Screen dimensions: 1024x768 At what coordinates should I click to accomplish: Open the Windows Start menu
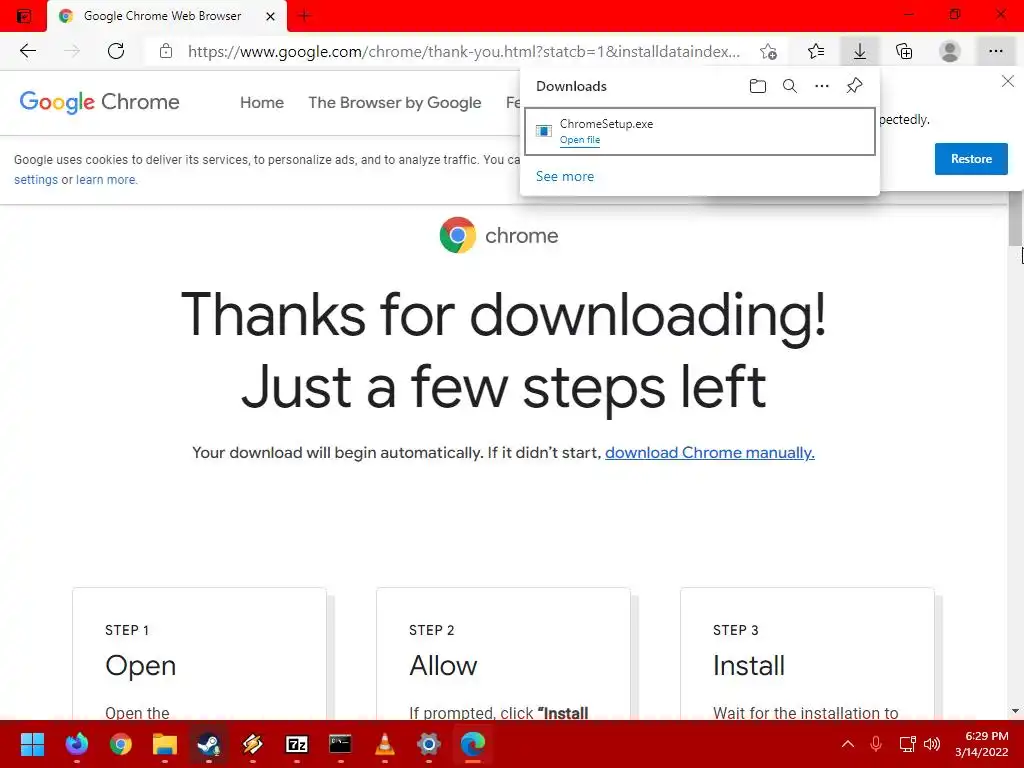click(32, 744)
